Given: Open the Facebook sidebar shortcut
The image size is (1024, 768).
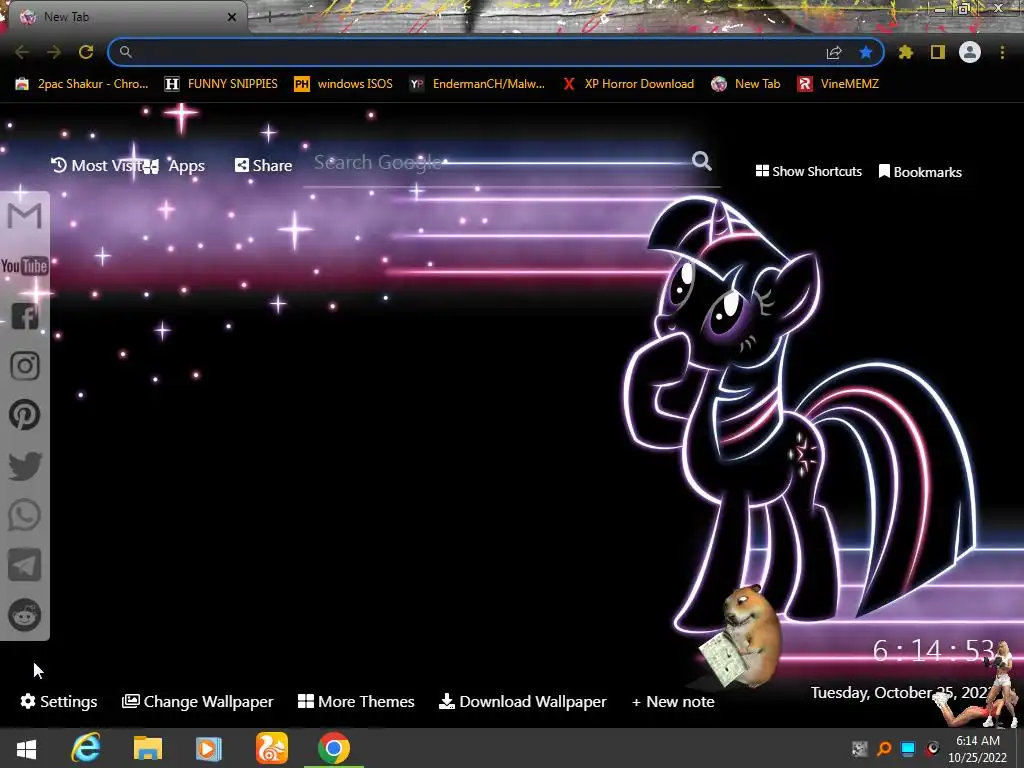Looking at the screenshot, I should pos(25,316).
